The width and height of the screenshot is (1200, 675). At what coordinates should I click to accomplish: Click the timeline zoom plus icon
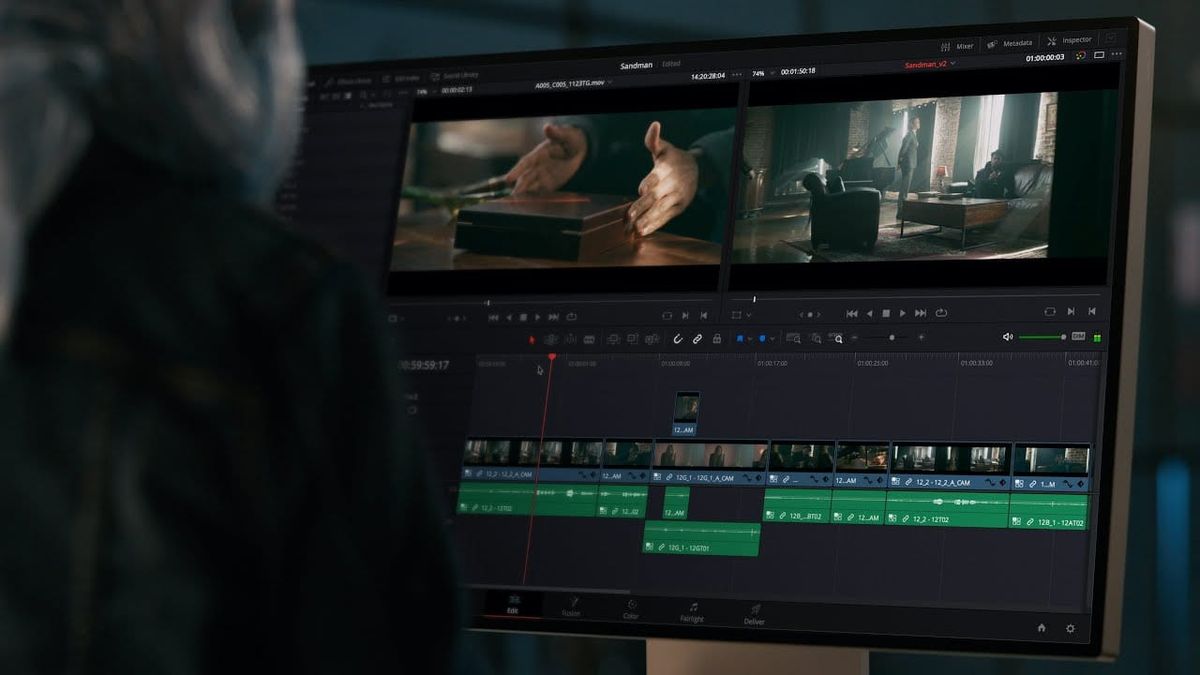[x=921, y=338]
